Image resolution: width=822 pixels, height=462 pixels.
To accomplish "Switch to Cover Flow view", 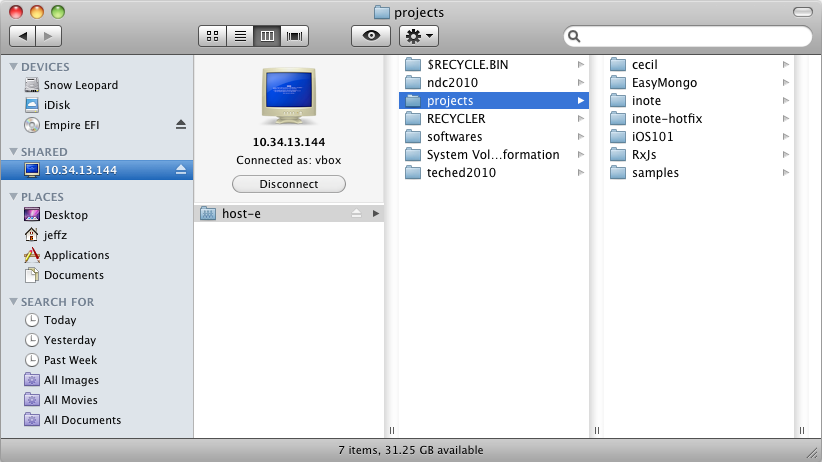I will tap(295, 36).
